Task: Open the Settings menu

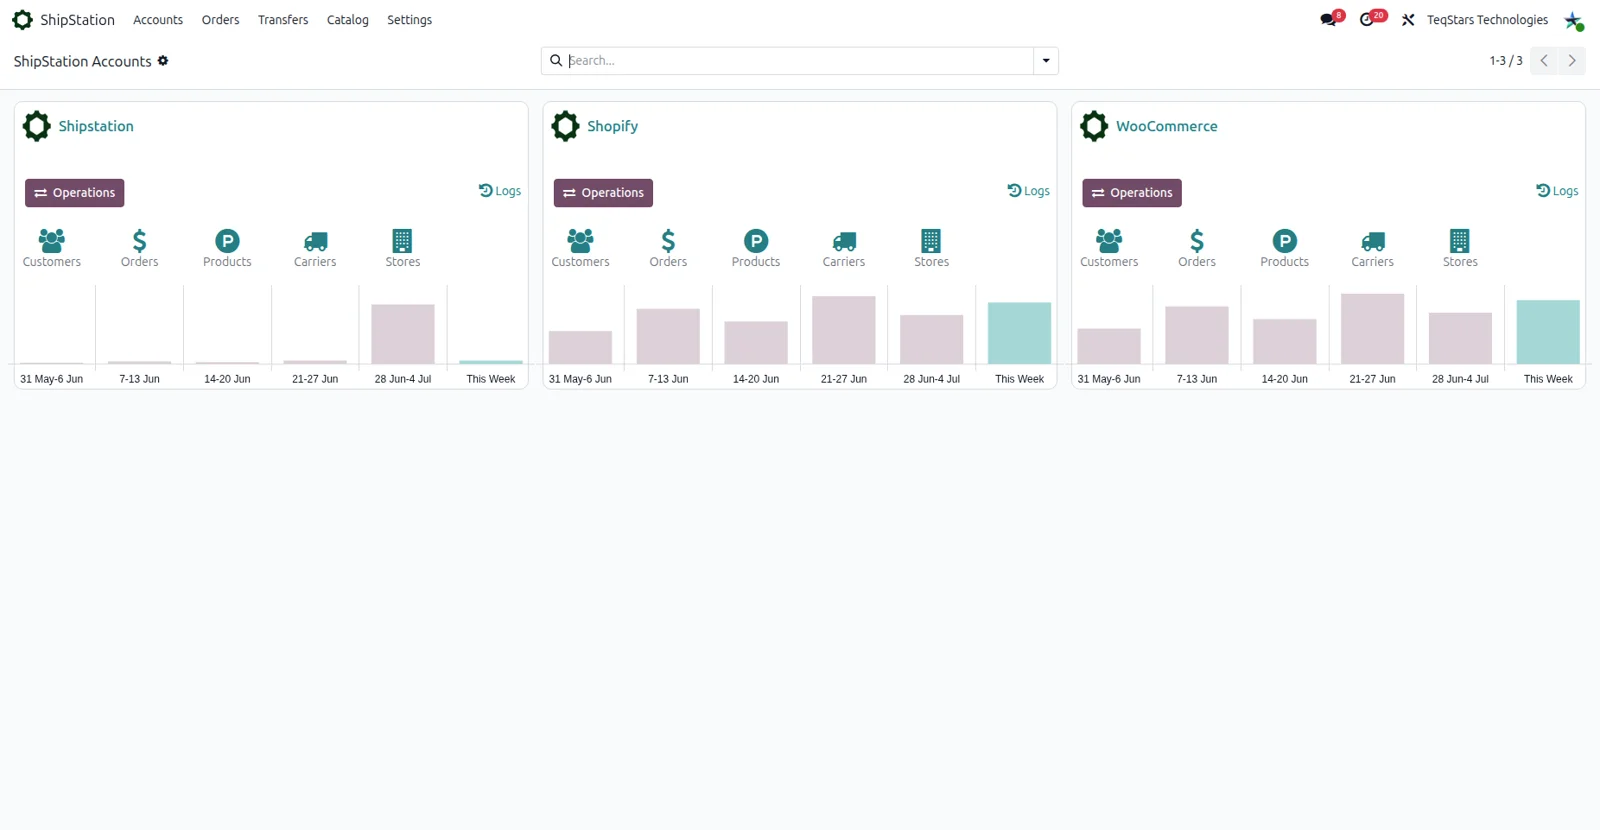Action: (x=410, y=20)
